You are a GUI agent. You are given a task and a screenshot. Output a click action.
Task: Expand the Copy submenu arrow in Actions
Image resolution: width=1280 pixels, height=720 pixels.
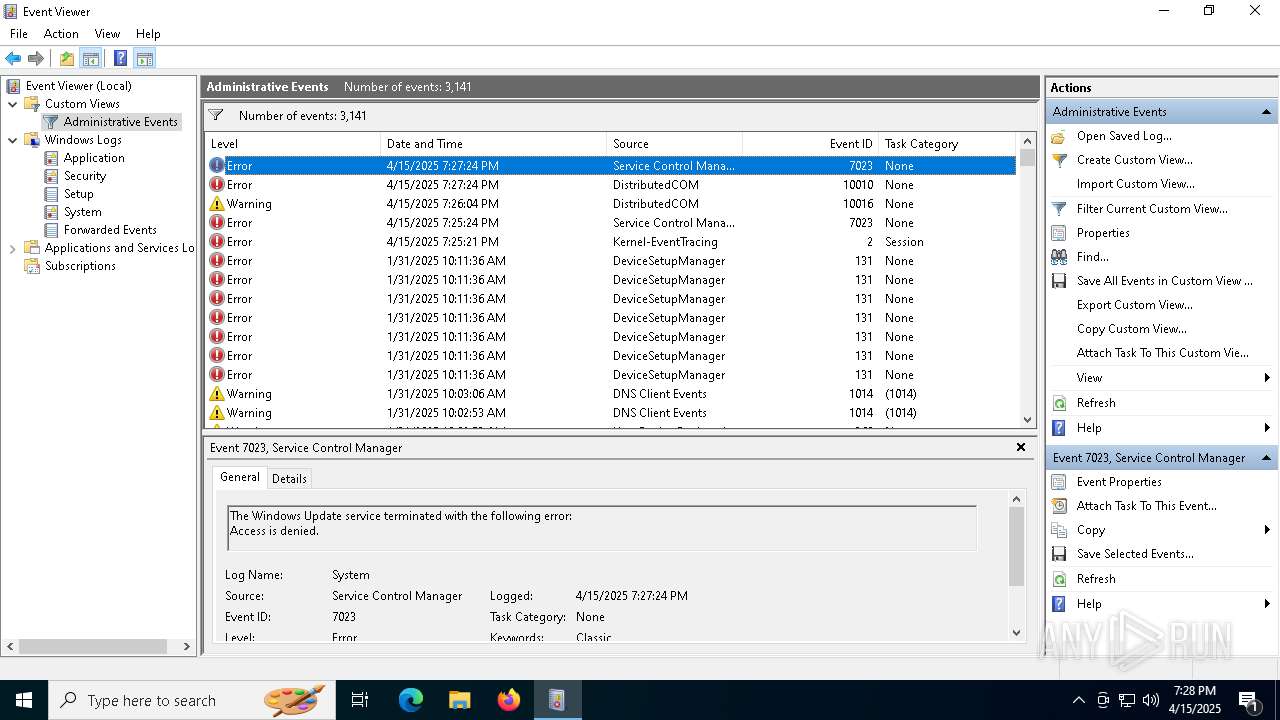tap(1267, 530)
